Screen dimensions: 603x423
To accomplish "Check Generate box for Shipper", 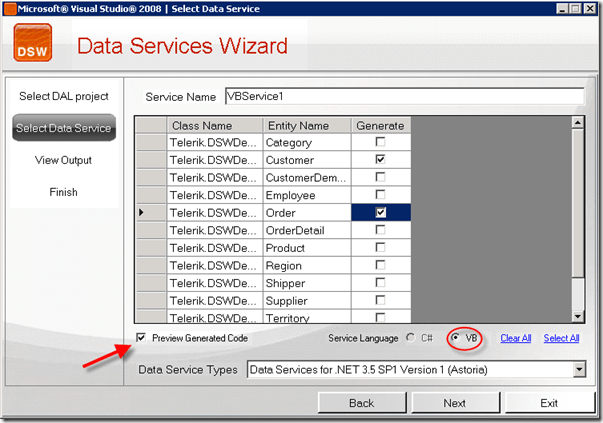I will click(x=380, y=283).
